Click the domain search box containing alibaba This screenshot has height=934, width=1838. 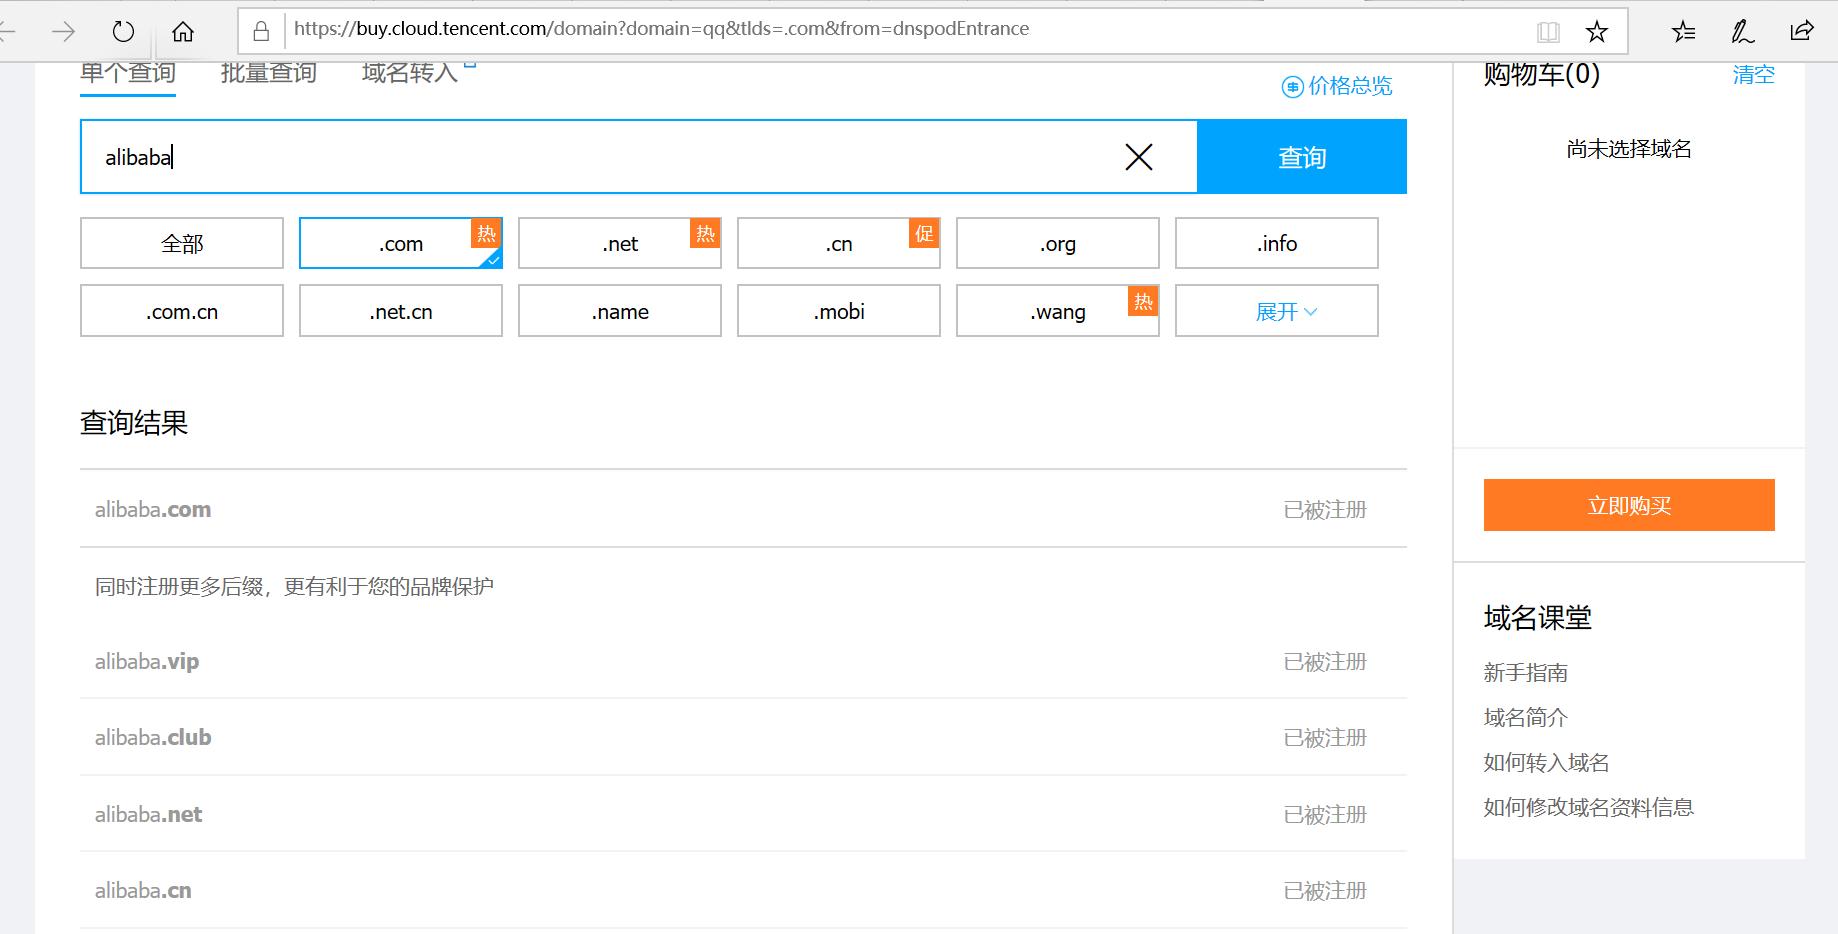tap(638, 157)
